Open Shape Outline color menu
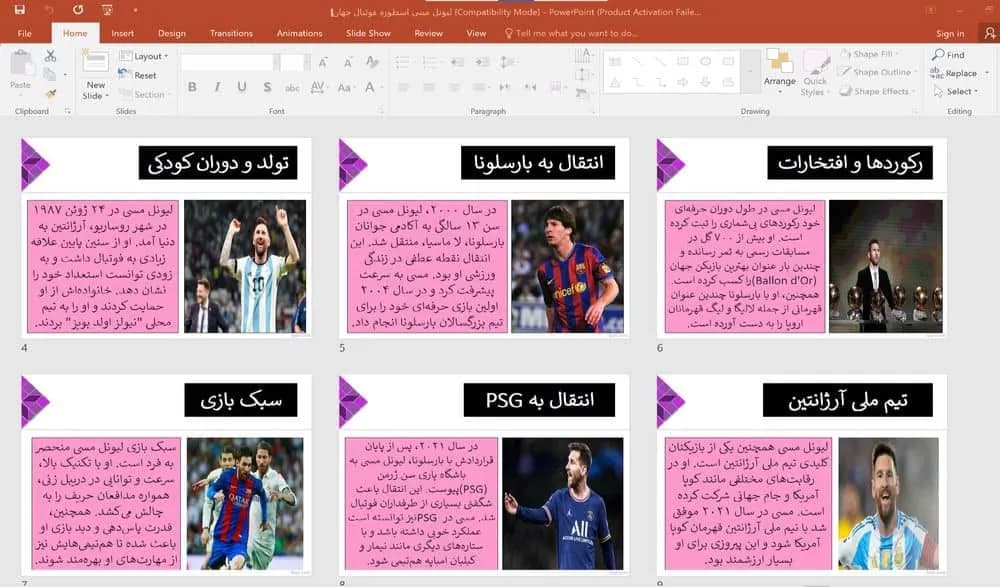Viewport: 1000px width, 587px height. click(x=878, y=72)
